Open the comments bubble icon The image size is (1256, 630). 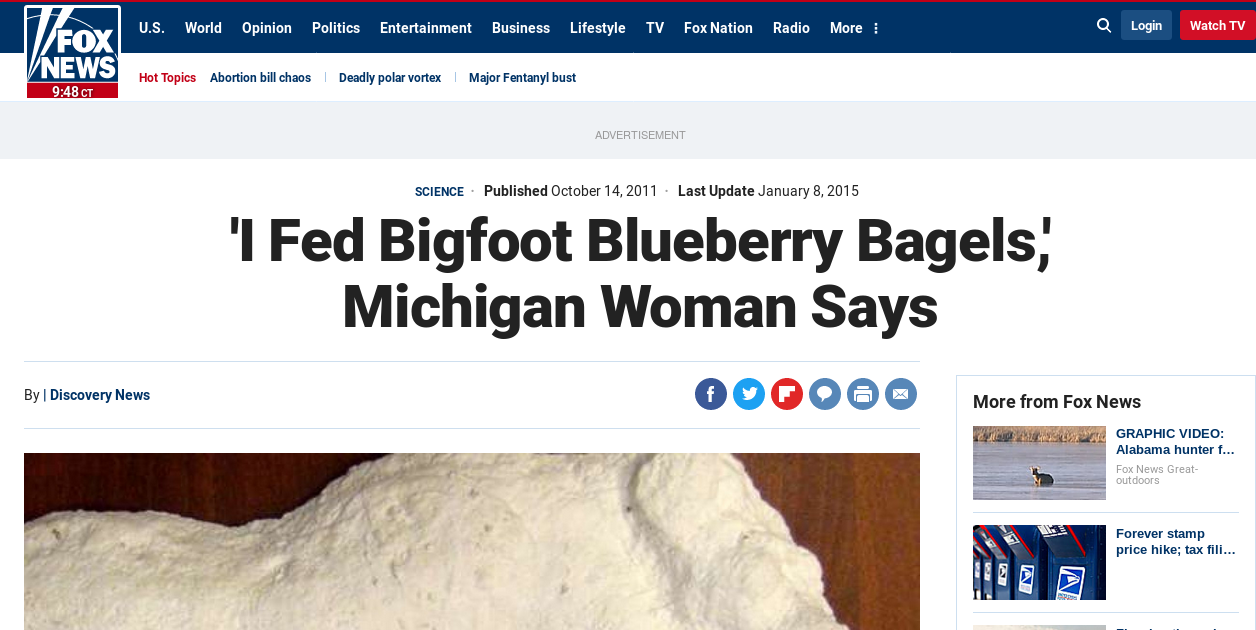(x=825, y=394)
